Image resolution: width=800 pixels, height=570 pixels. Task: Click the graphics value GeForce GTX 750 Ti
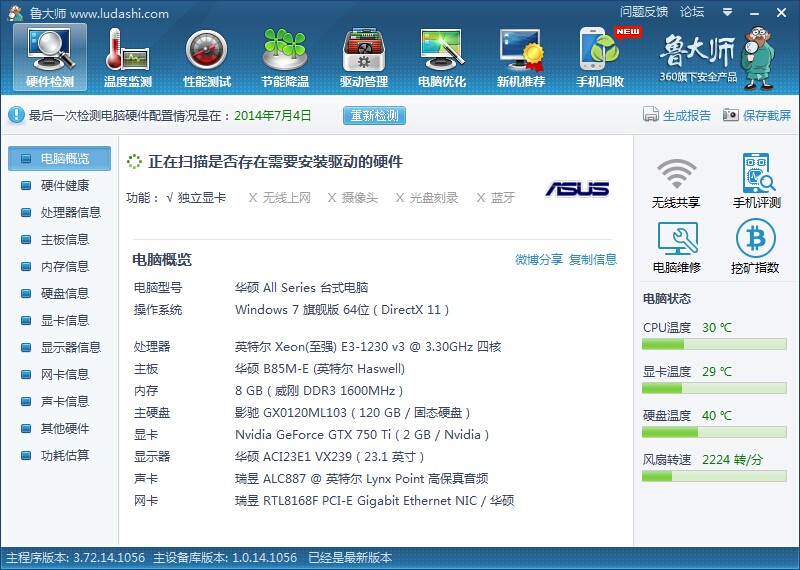362,435
